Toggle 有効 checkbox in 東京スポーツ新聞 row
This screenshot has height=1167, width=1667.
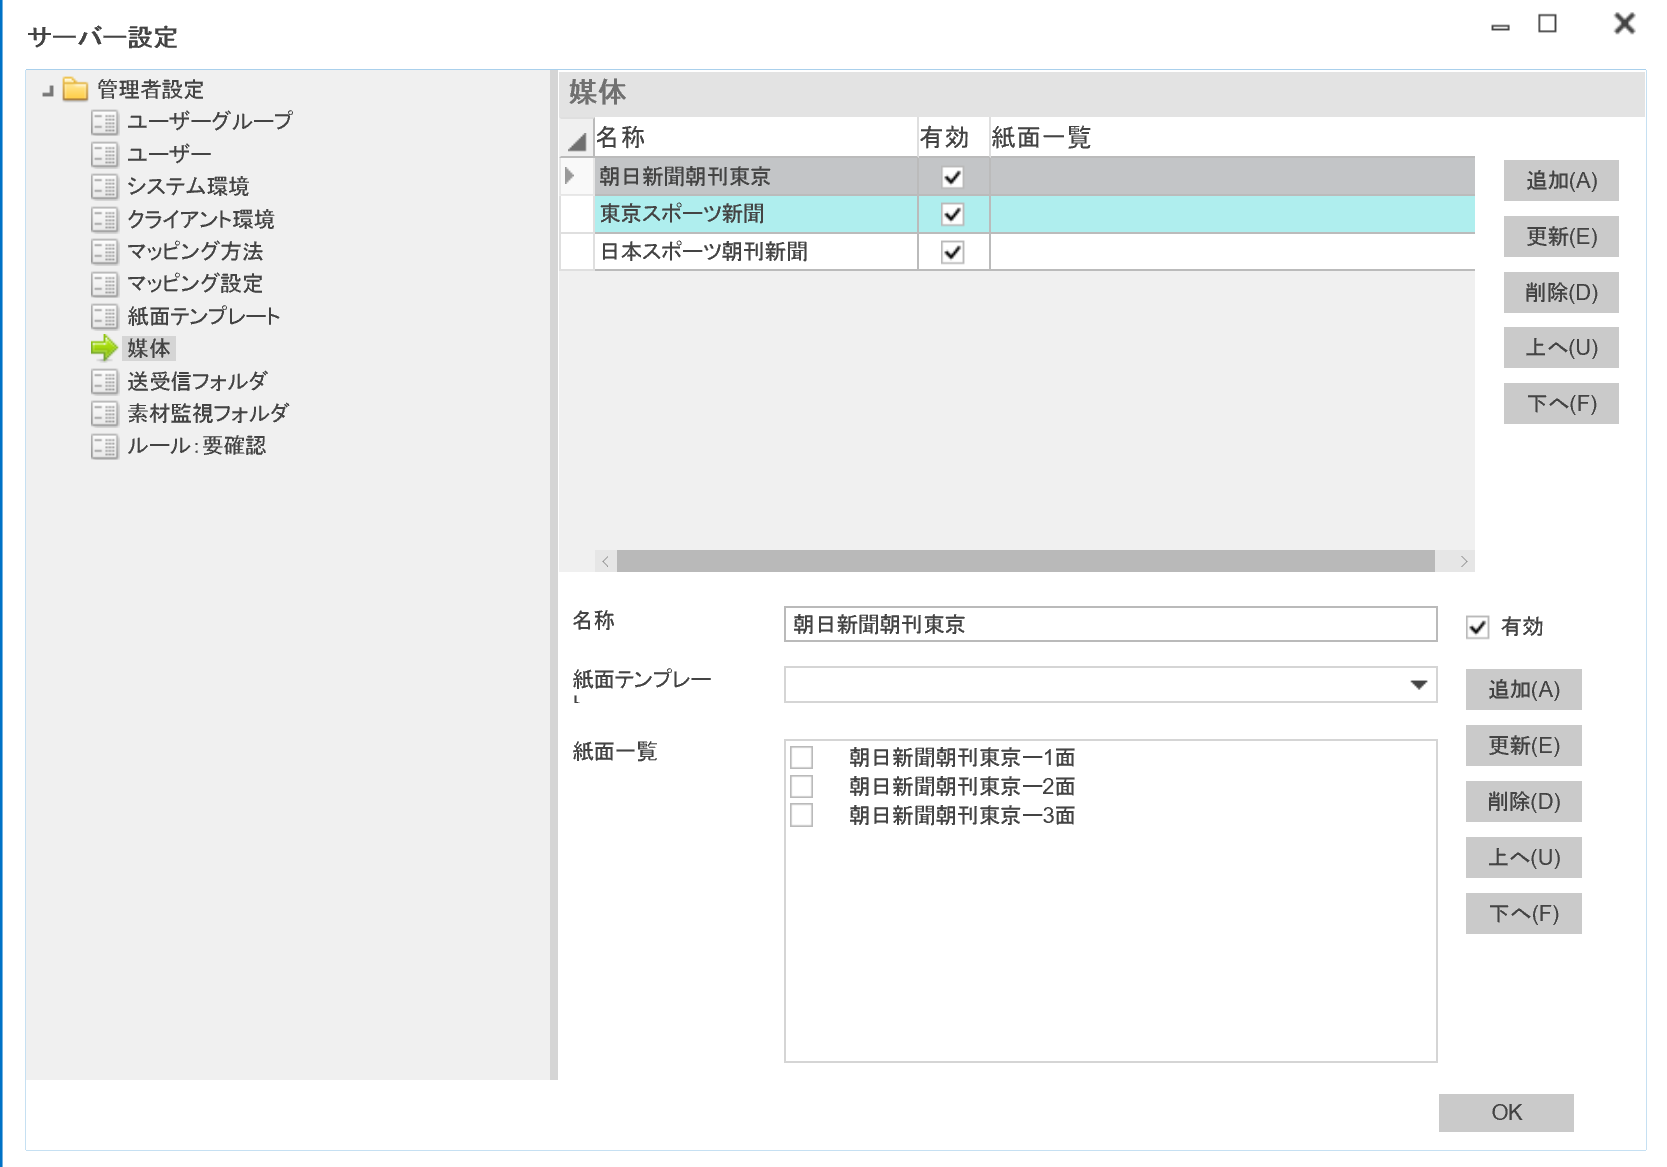point(953,214)
